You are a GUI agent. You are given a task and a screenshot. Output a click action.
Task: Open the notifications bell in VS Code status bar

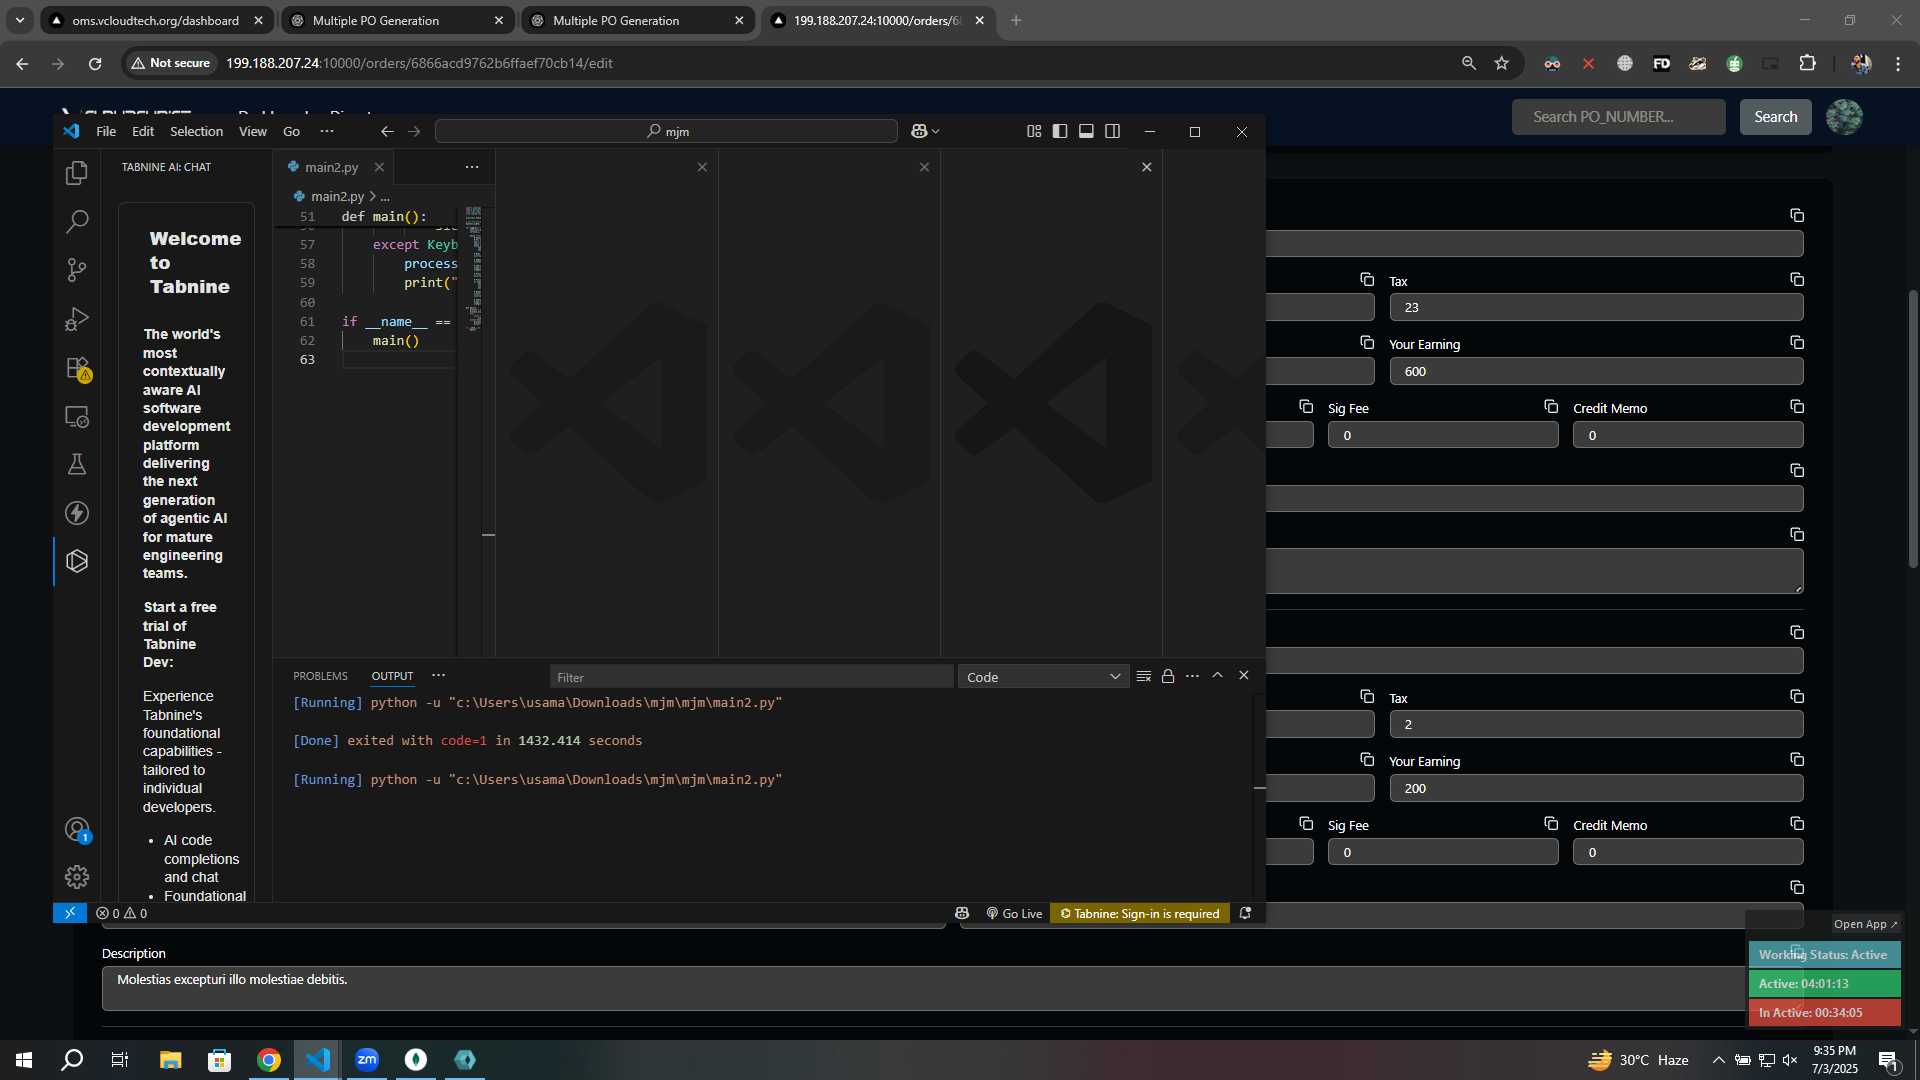pyautogui.click(x=1245, y=913)
